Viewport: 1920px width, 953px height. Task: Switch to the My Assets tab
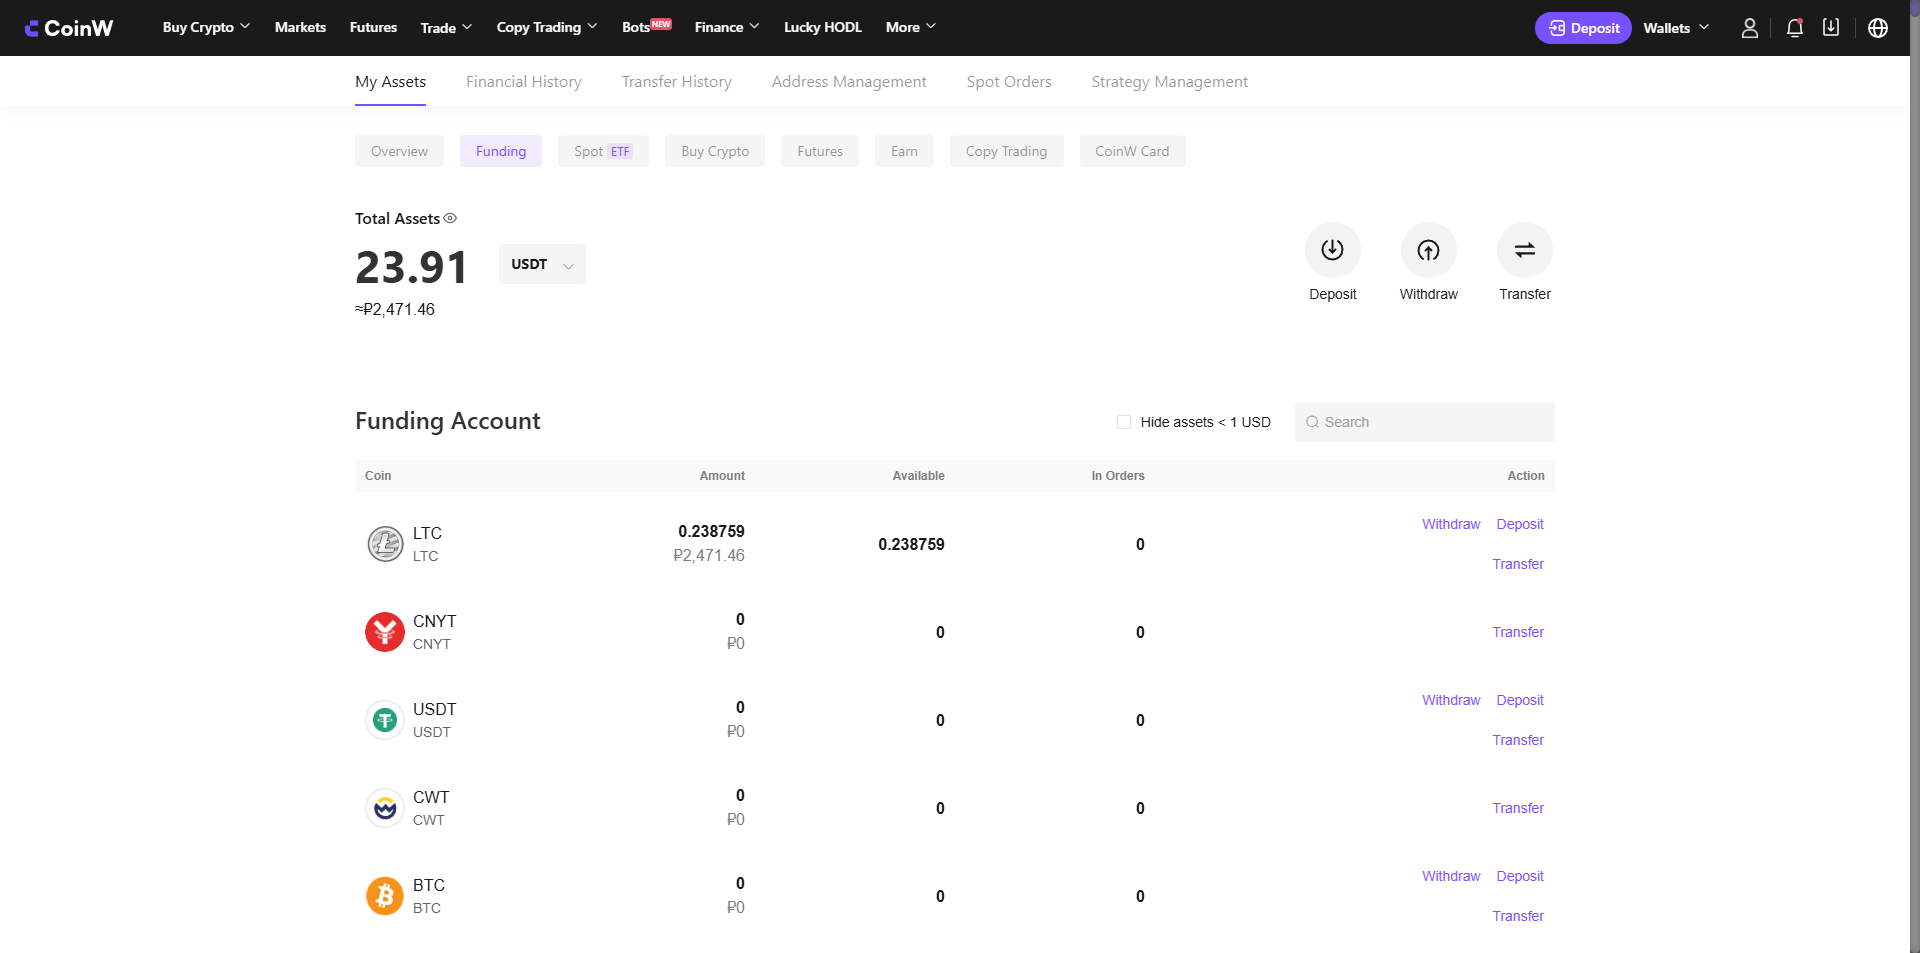point(390,82)
